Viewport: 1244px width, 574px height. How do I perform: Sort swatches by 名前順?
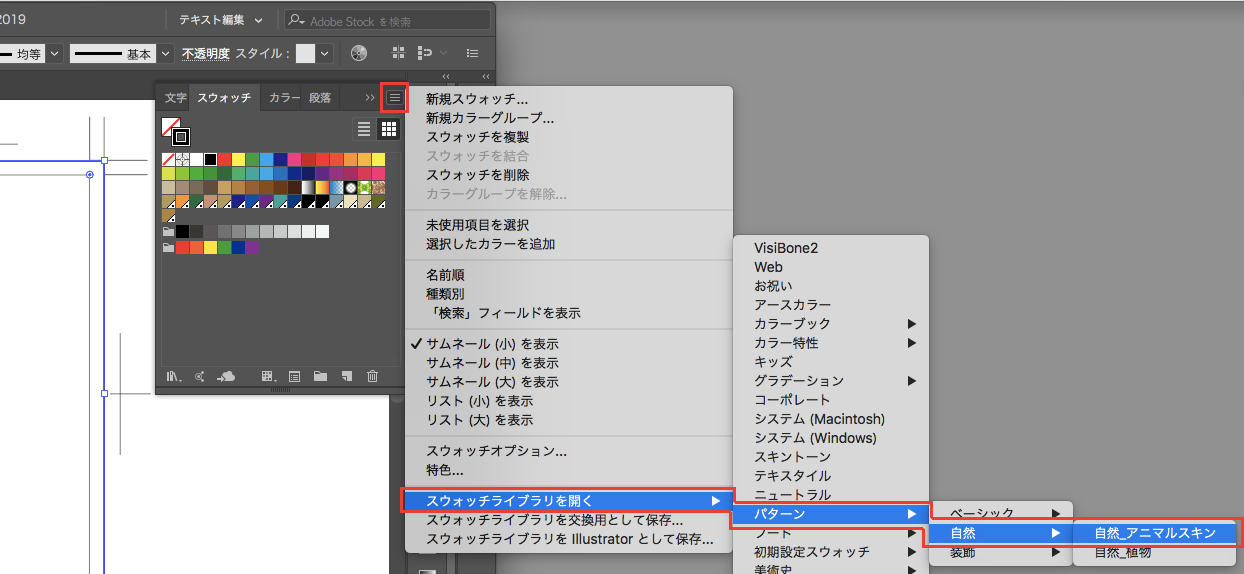coord(569,275)
